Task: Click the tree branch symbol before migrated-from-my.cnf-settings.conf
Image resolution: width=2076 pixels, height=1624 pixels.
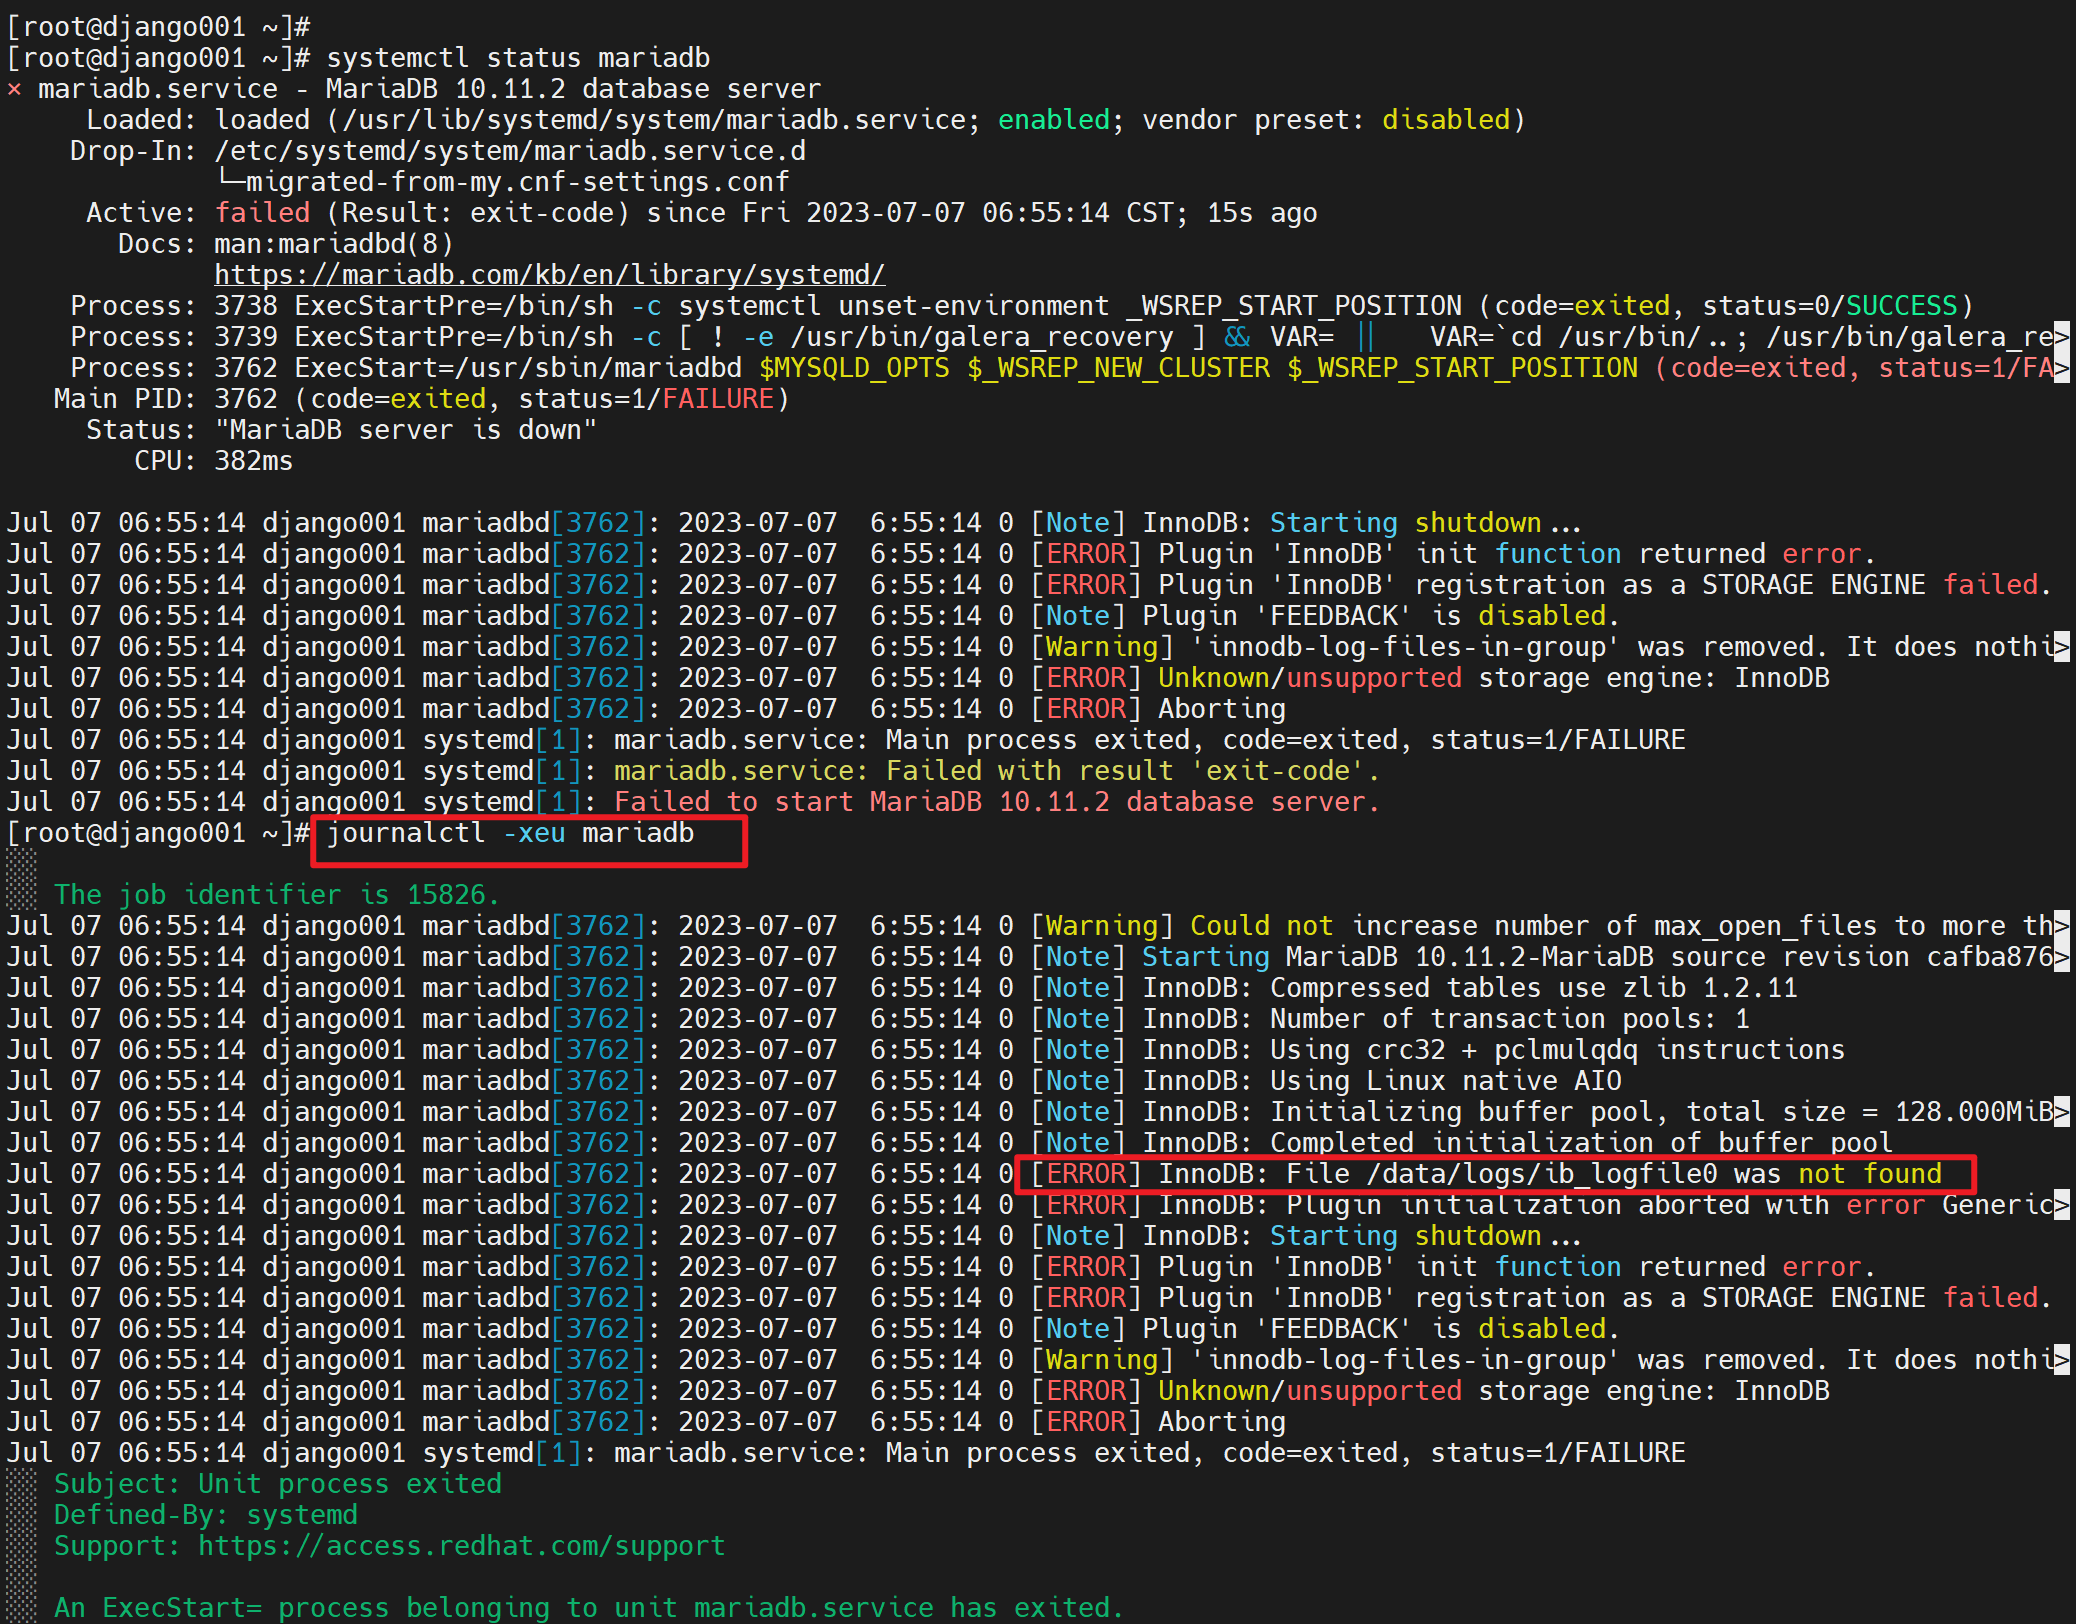Action: click(230, 182)
